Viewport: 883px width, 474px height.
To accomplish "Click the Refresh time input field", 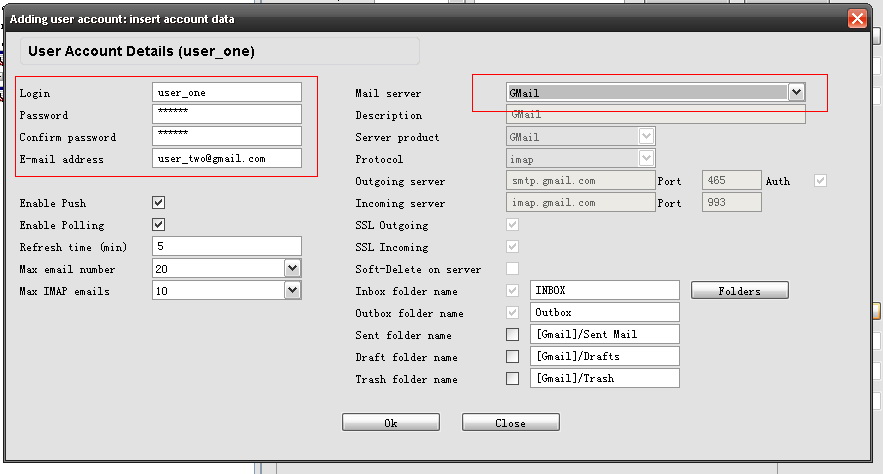I will pyautogui.click(x=227, y=246).
